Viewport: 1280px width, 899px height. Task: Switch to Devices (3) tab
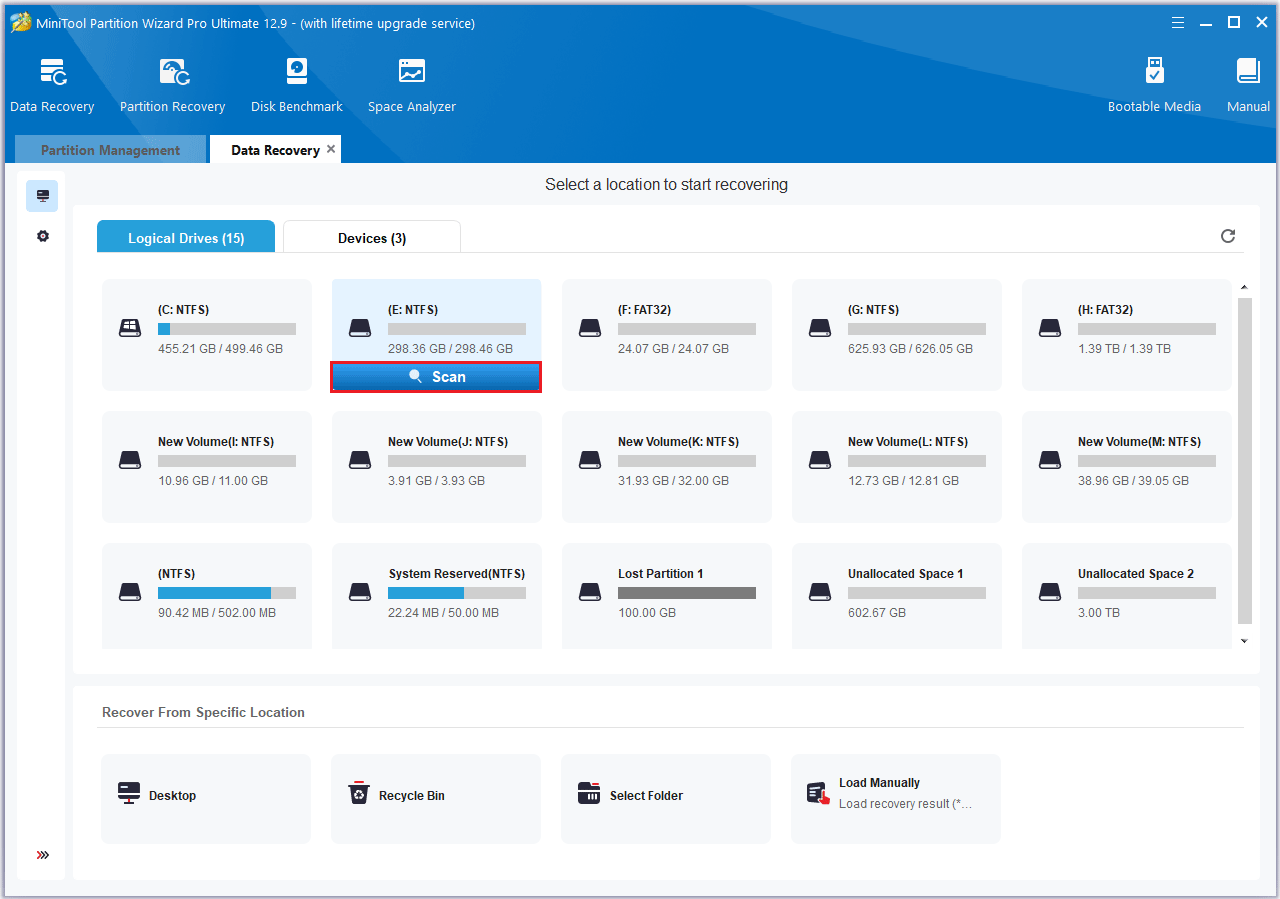372,237
